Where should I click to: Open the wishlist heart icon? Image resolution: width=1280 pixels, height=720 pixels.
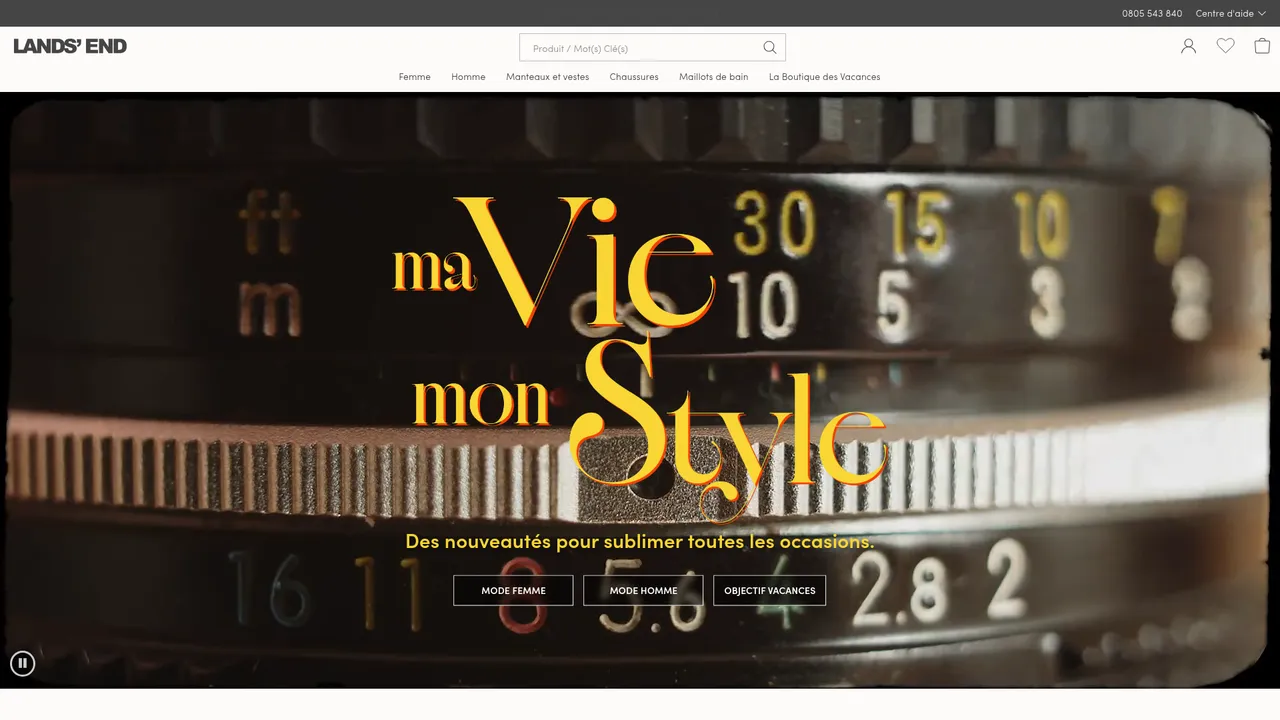point(1225,46)
